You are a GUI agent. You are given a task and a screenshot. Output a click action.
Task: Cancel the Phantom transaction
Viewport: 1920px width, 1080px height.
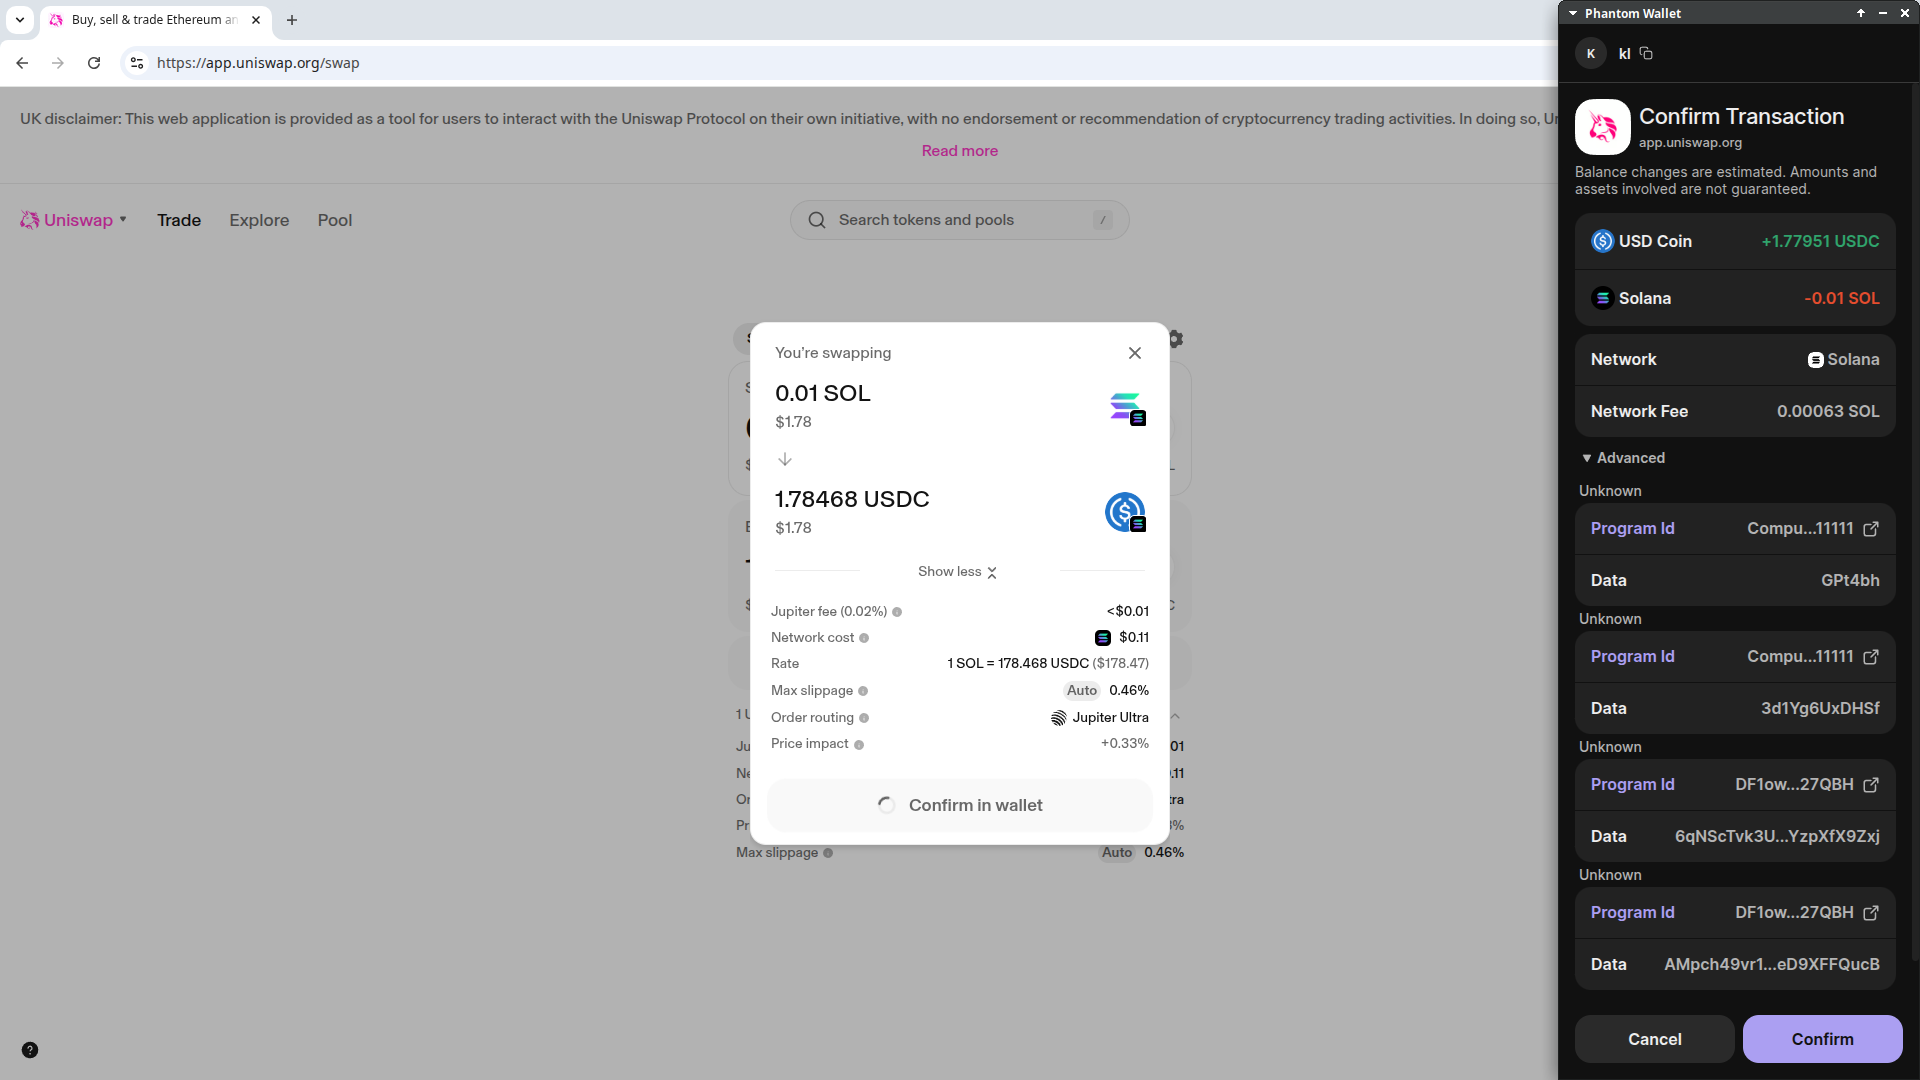point(1654,1039)
